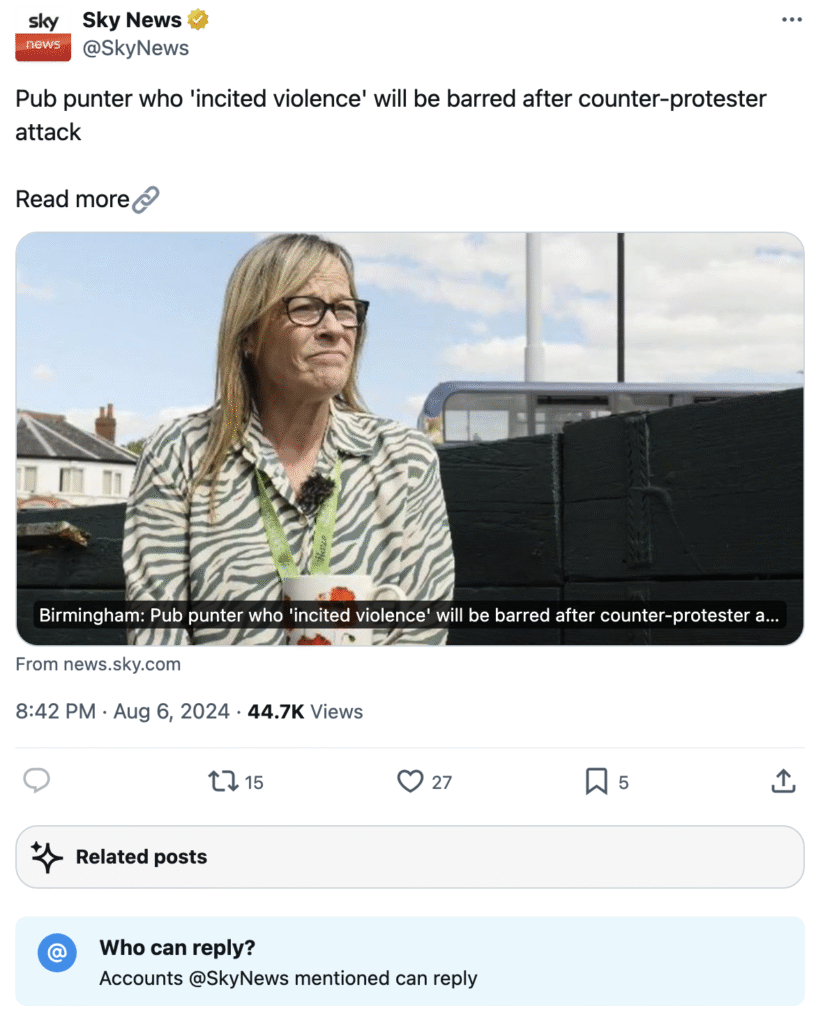Screen dimensions: 823x1024
Task: Visit the From news.sky.com source link
Action: [98, 664]
